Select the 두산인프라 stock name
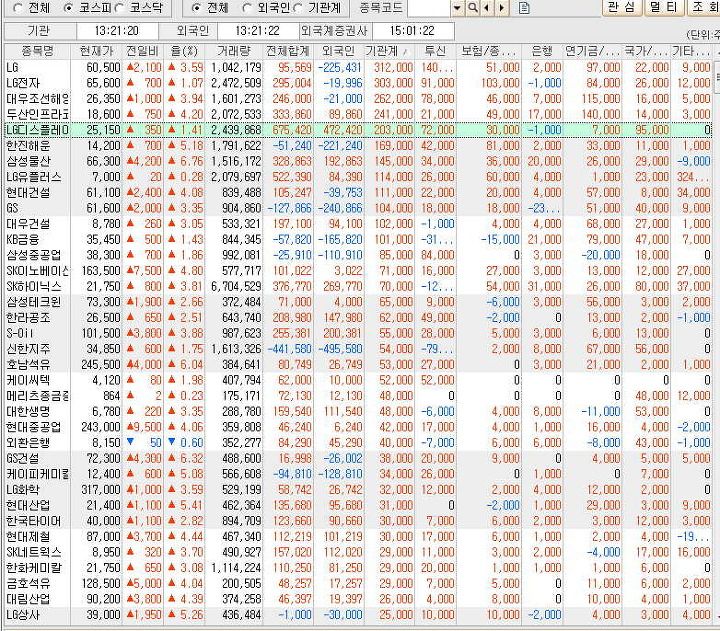The height and width of the screenshot is (631, 720). coord(37,115)
